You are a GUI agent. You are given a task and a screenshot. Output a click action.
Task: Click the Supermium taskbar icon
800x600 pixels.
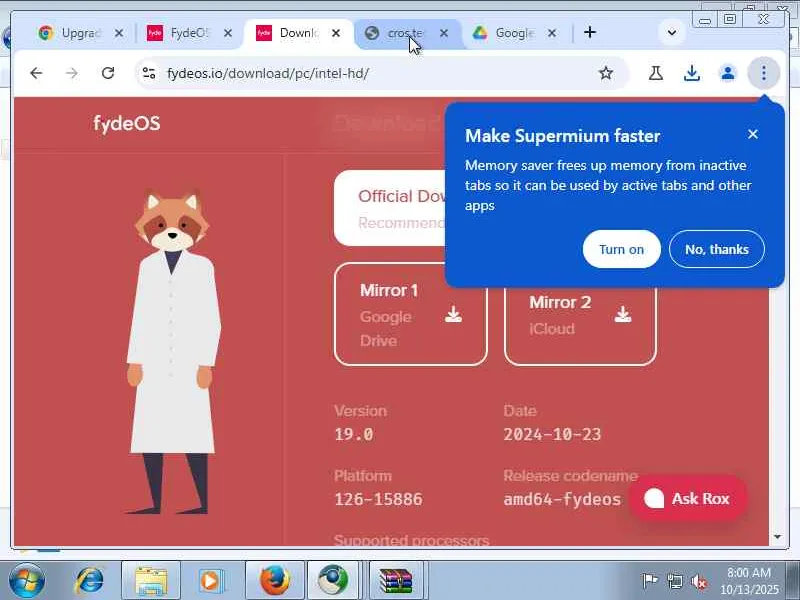(333, 581)
